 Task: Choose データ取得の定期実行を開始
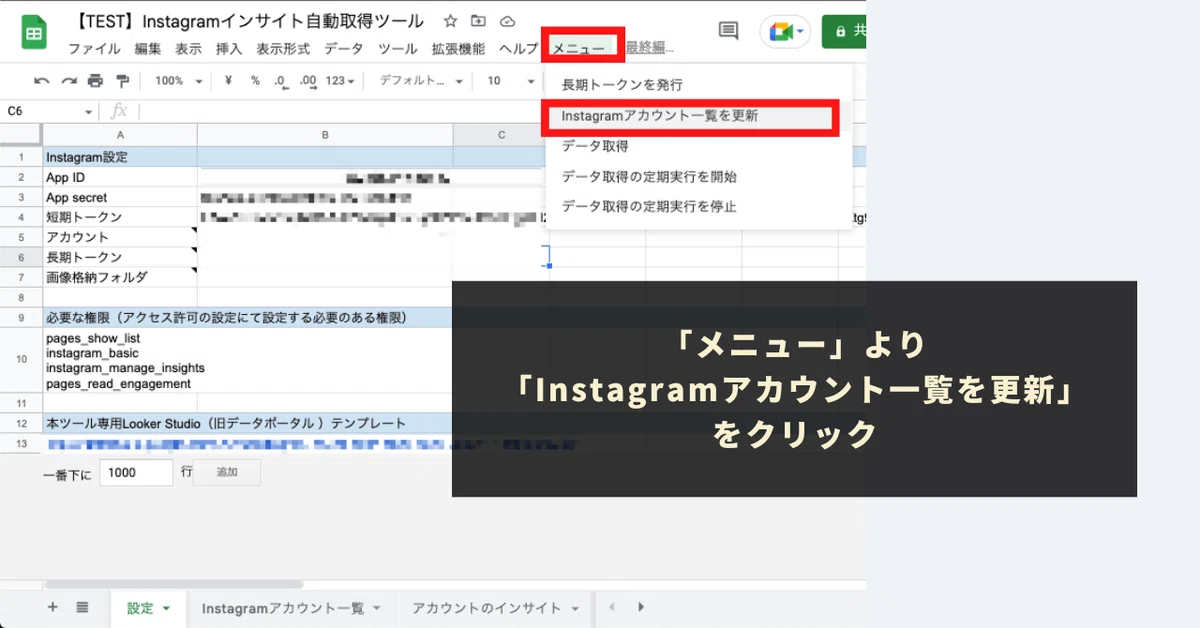[x=698, y=177]
